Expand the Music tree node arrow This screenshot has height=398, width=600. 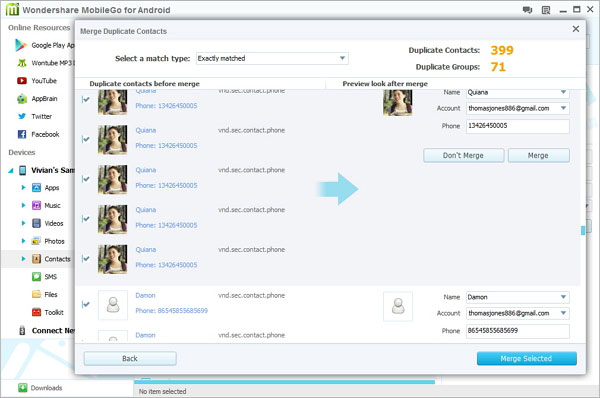tap(23, 206)
